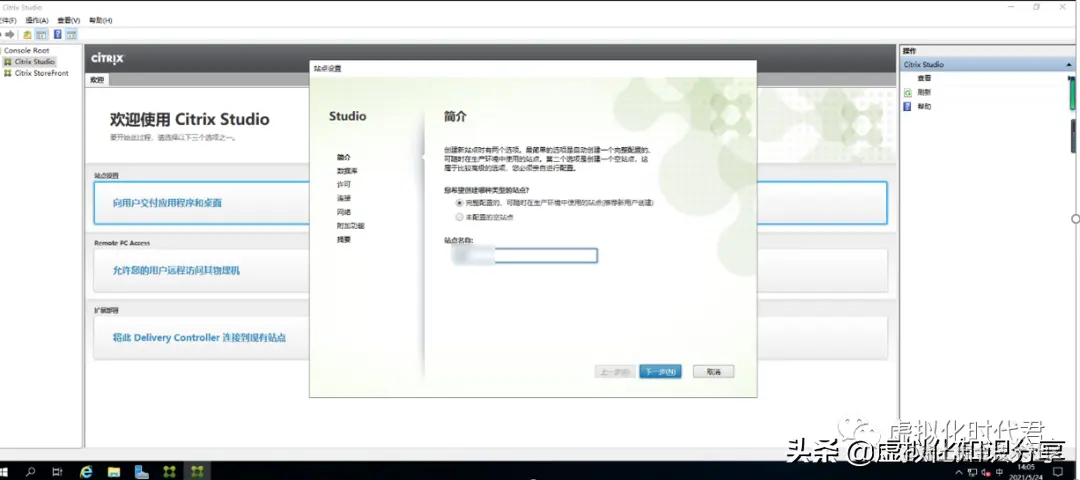Open the 查看(V) menu
The height and width of the screenshot is (480, 1080).
pyautogui.click(x=68, y=21)
